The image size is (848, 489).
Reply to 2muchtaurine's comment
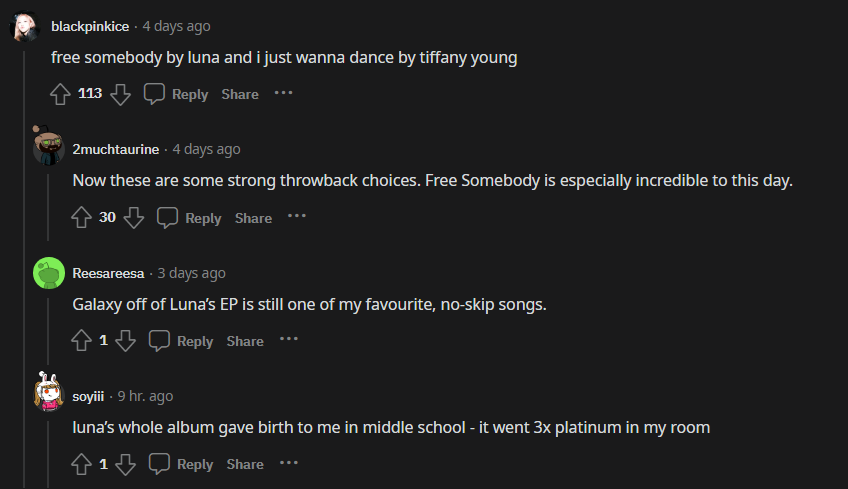click(x=189, y=218)
